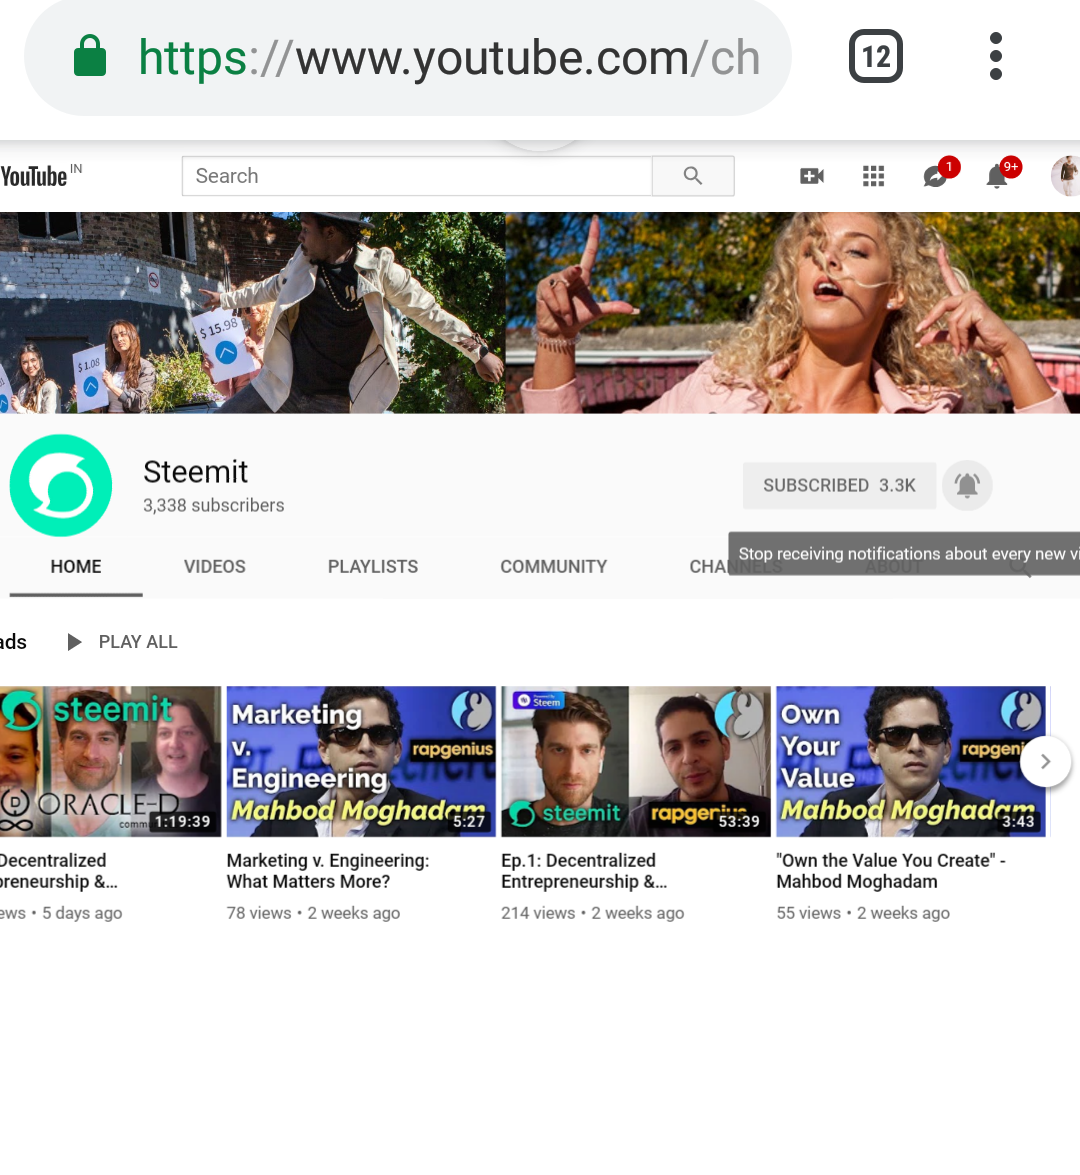Open the tab switcher showing 12 tabs
Viewport: 1080px width, 1175px height.
click(875, 56)
